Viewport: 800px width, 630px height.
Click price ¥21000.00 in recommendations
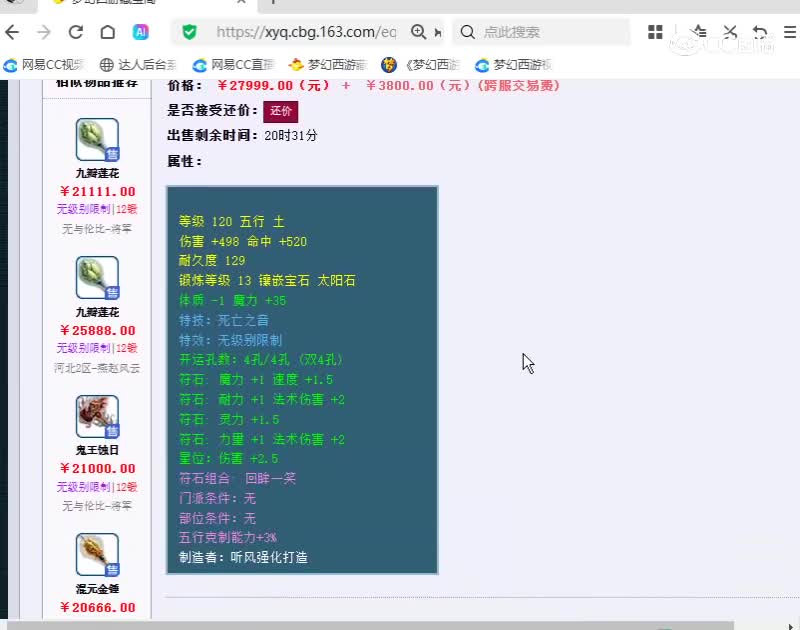tap(97, 468)
